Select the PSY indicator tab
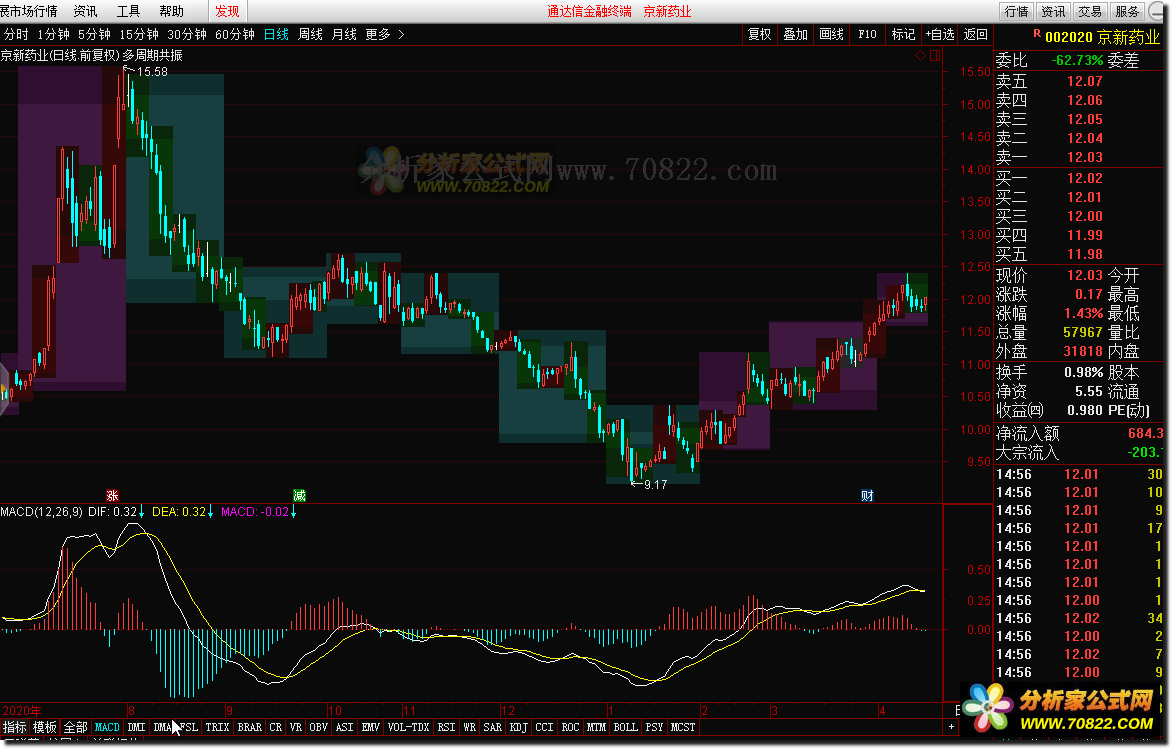 [x=654, y=727]
